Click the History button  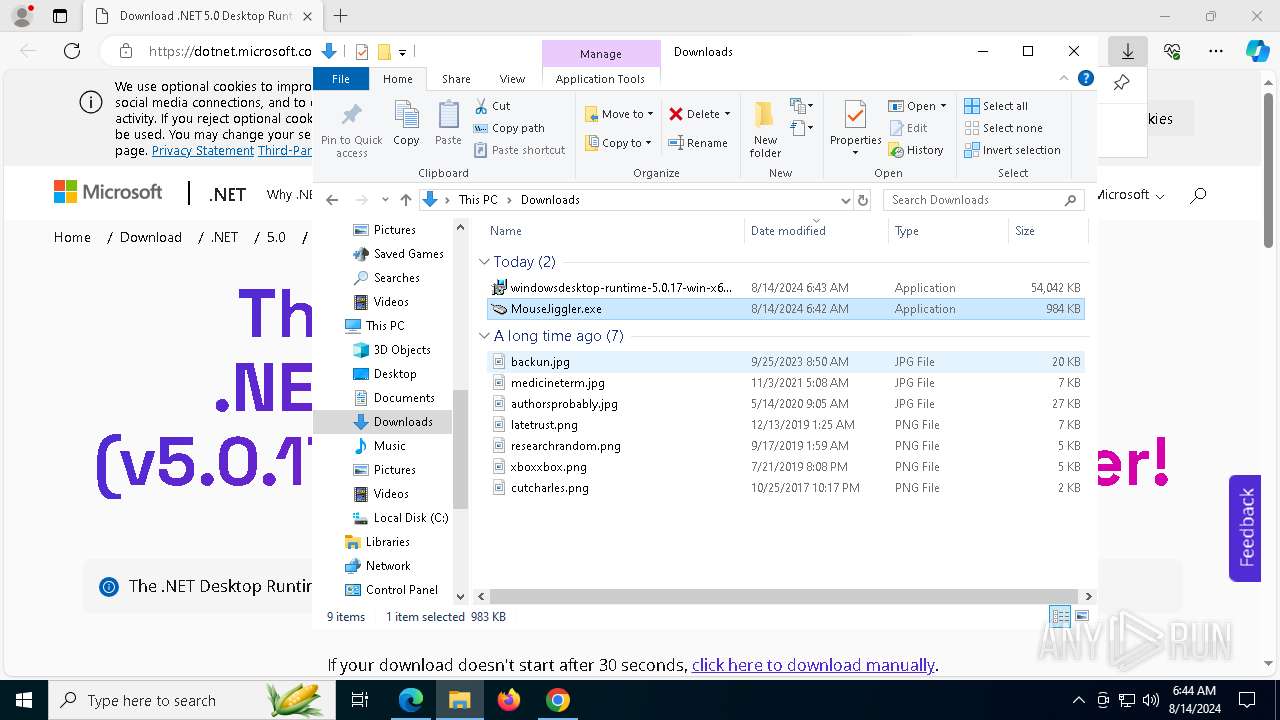click(916, 150)
